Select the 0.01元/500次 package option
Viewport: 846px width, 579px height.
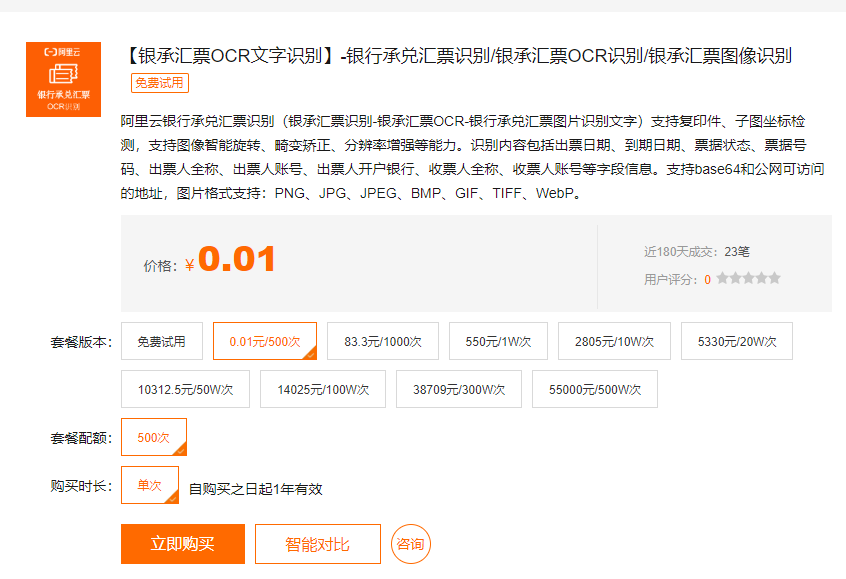pos(265,341)
